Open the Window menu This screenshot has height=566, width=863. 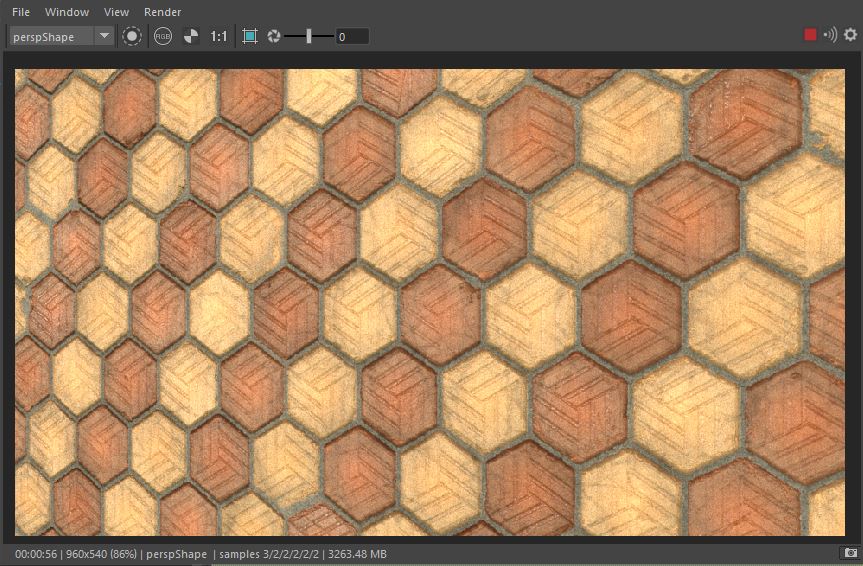[67, 12]
